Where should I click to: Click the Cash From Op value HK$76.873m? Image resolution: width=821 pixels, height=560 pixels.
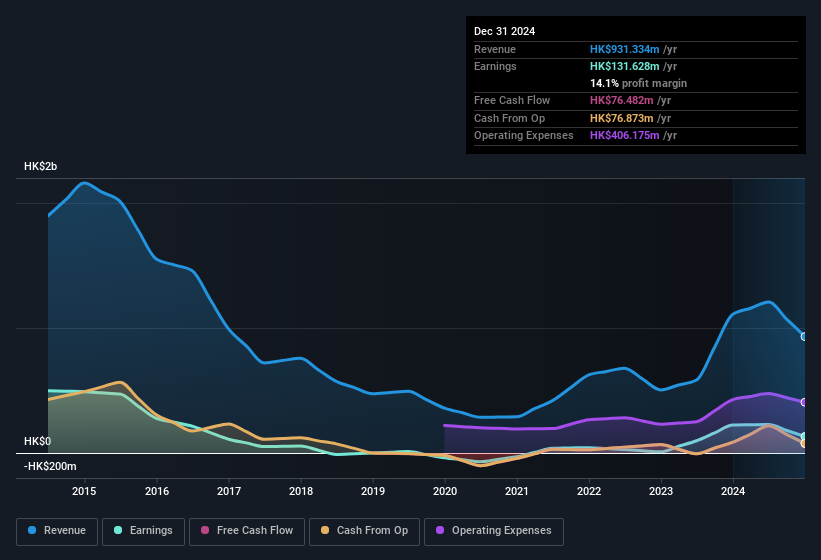pyautogui.click(x=622, y=118)
